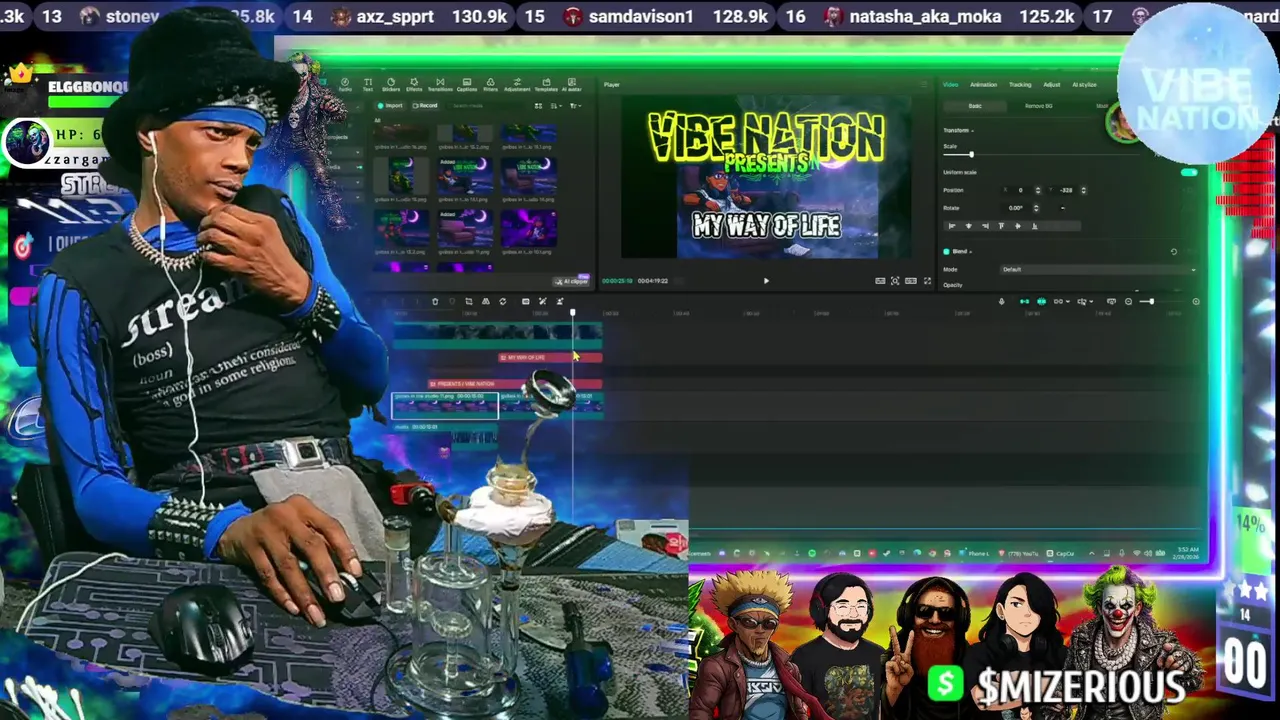Select the Basic sub-tab
1280x720 pixels.
pos(975,106)
